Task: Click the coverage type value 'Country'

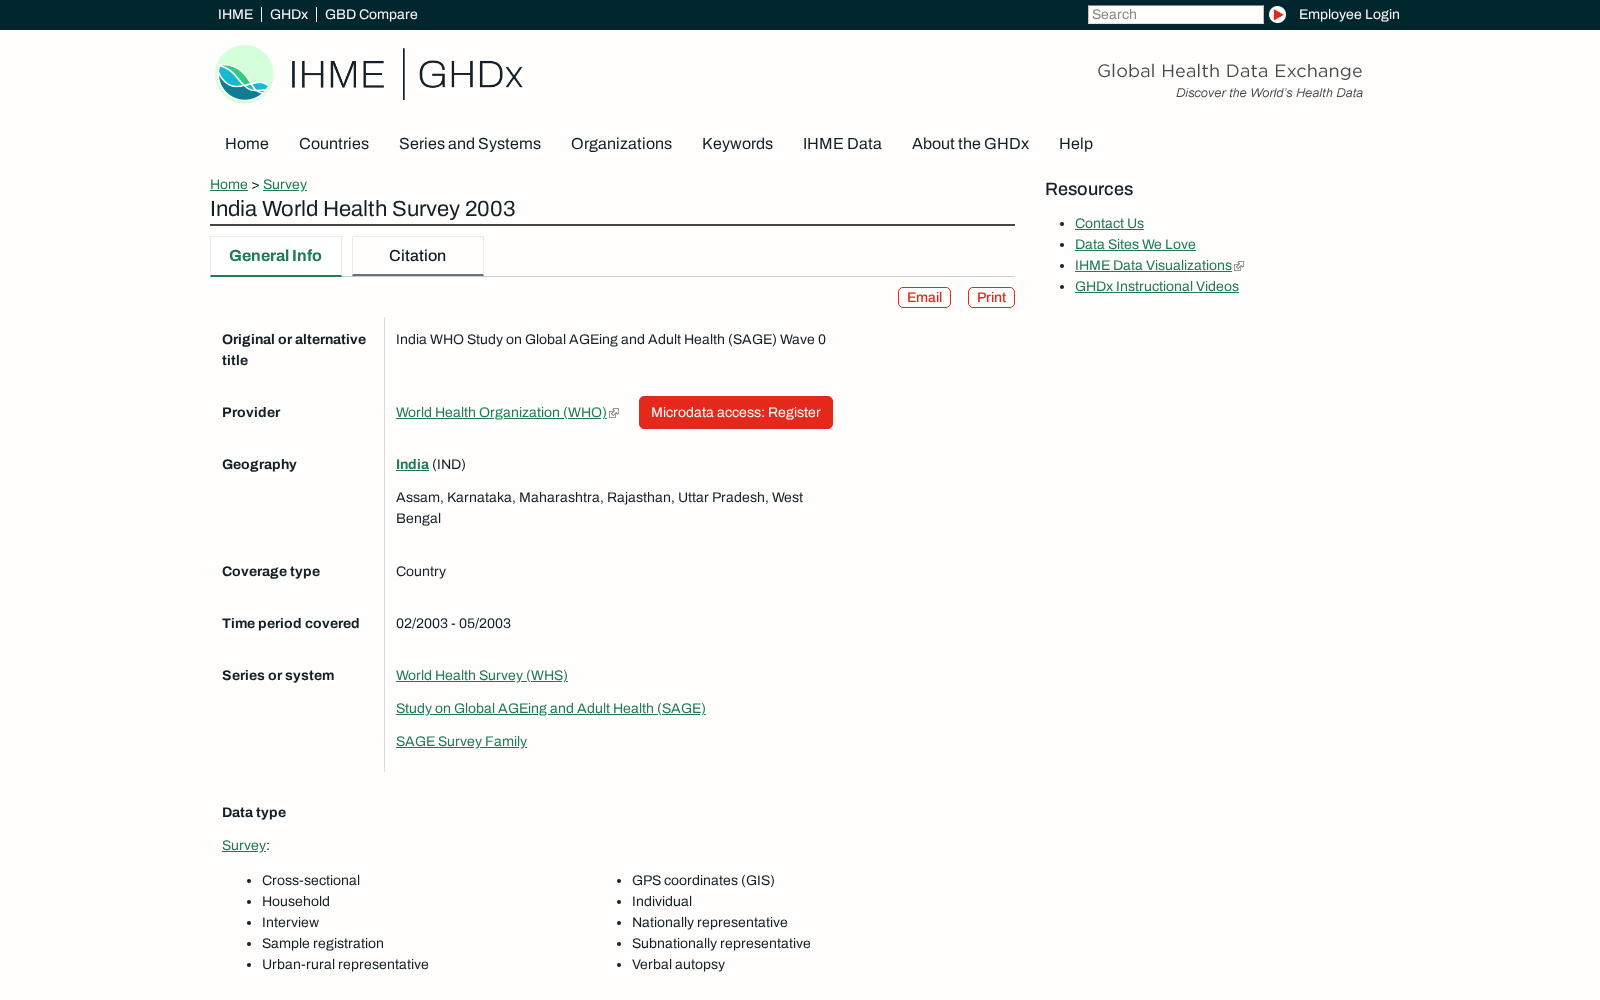Action: [x=421, y=571]
